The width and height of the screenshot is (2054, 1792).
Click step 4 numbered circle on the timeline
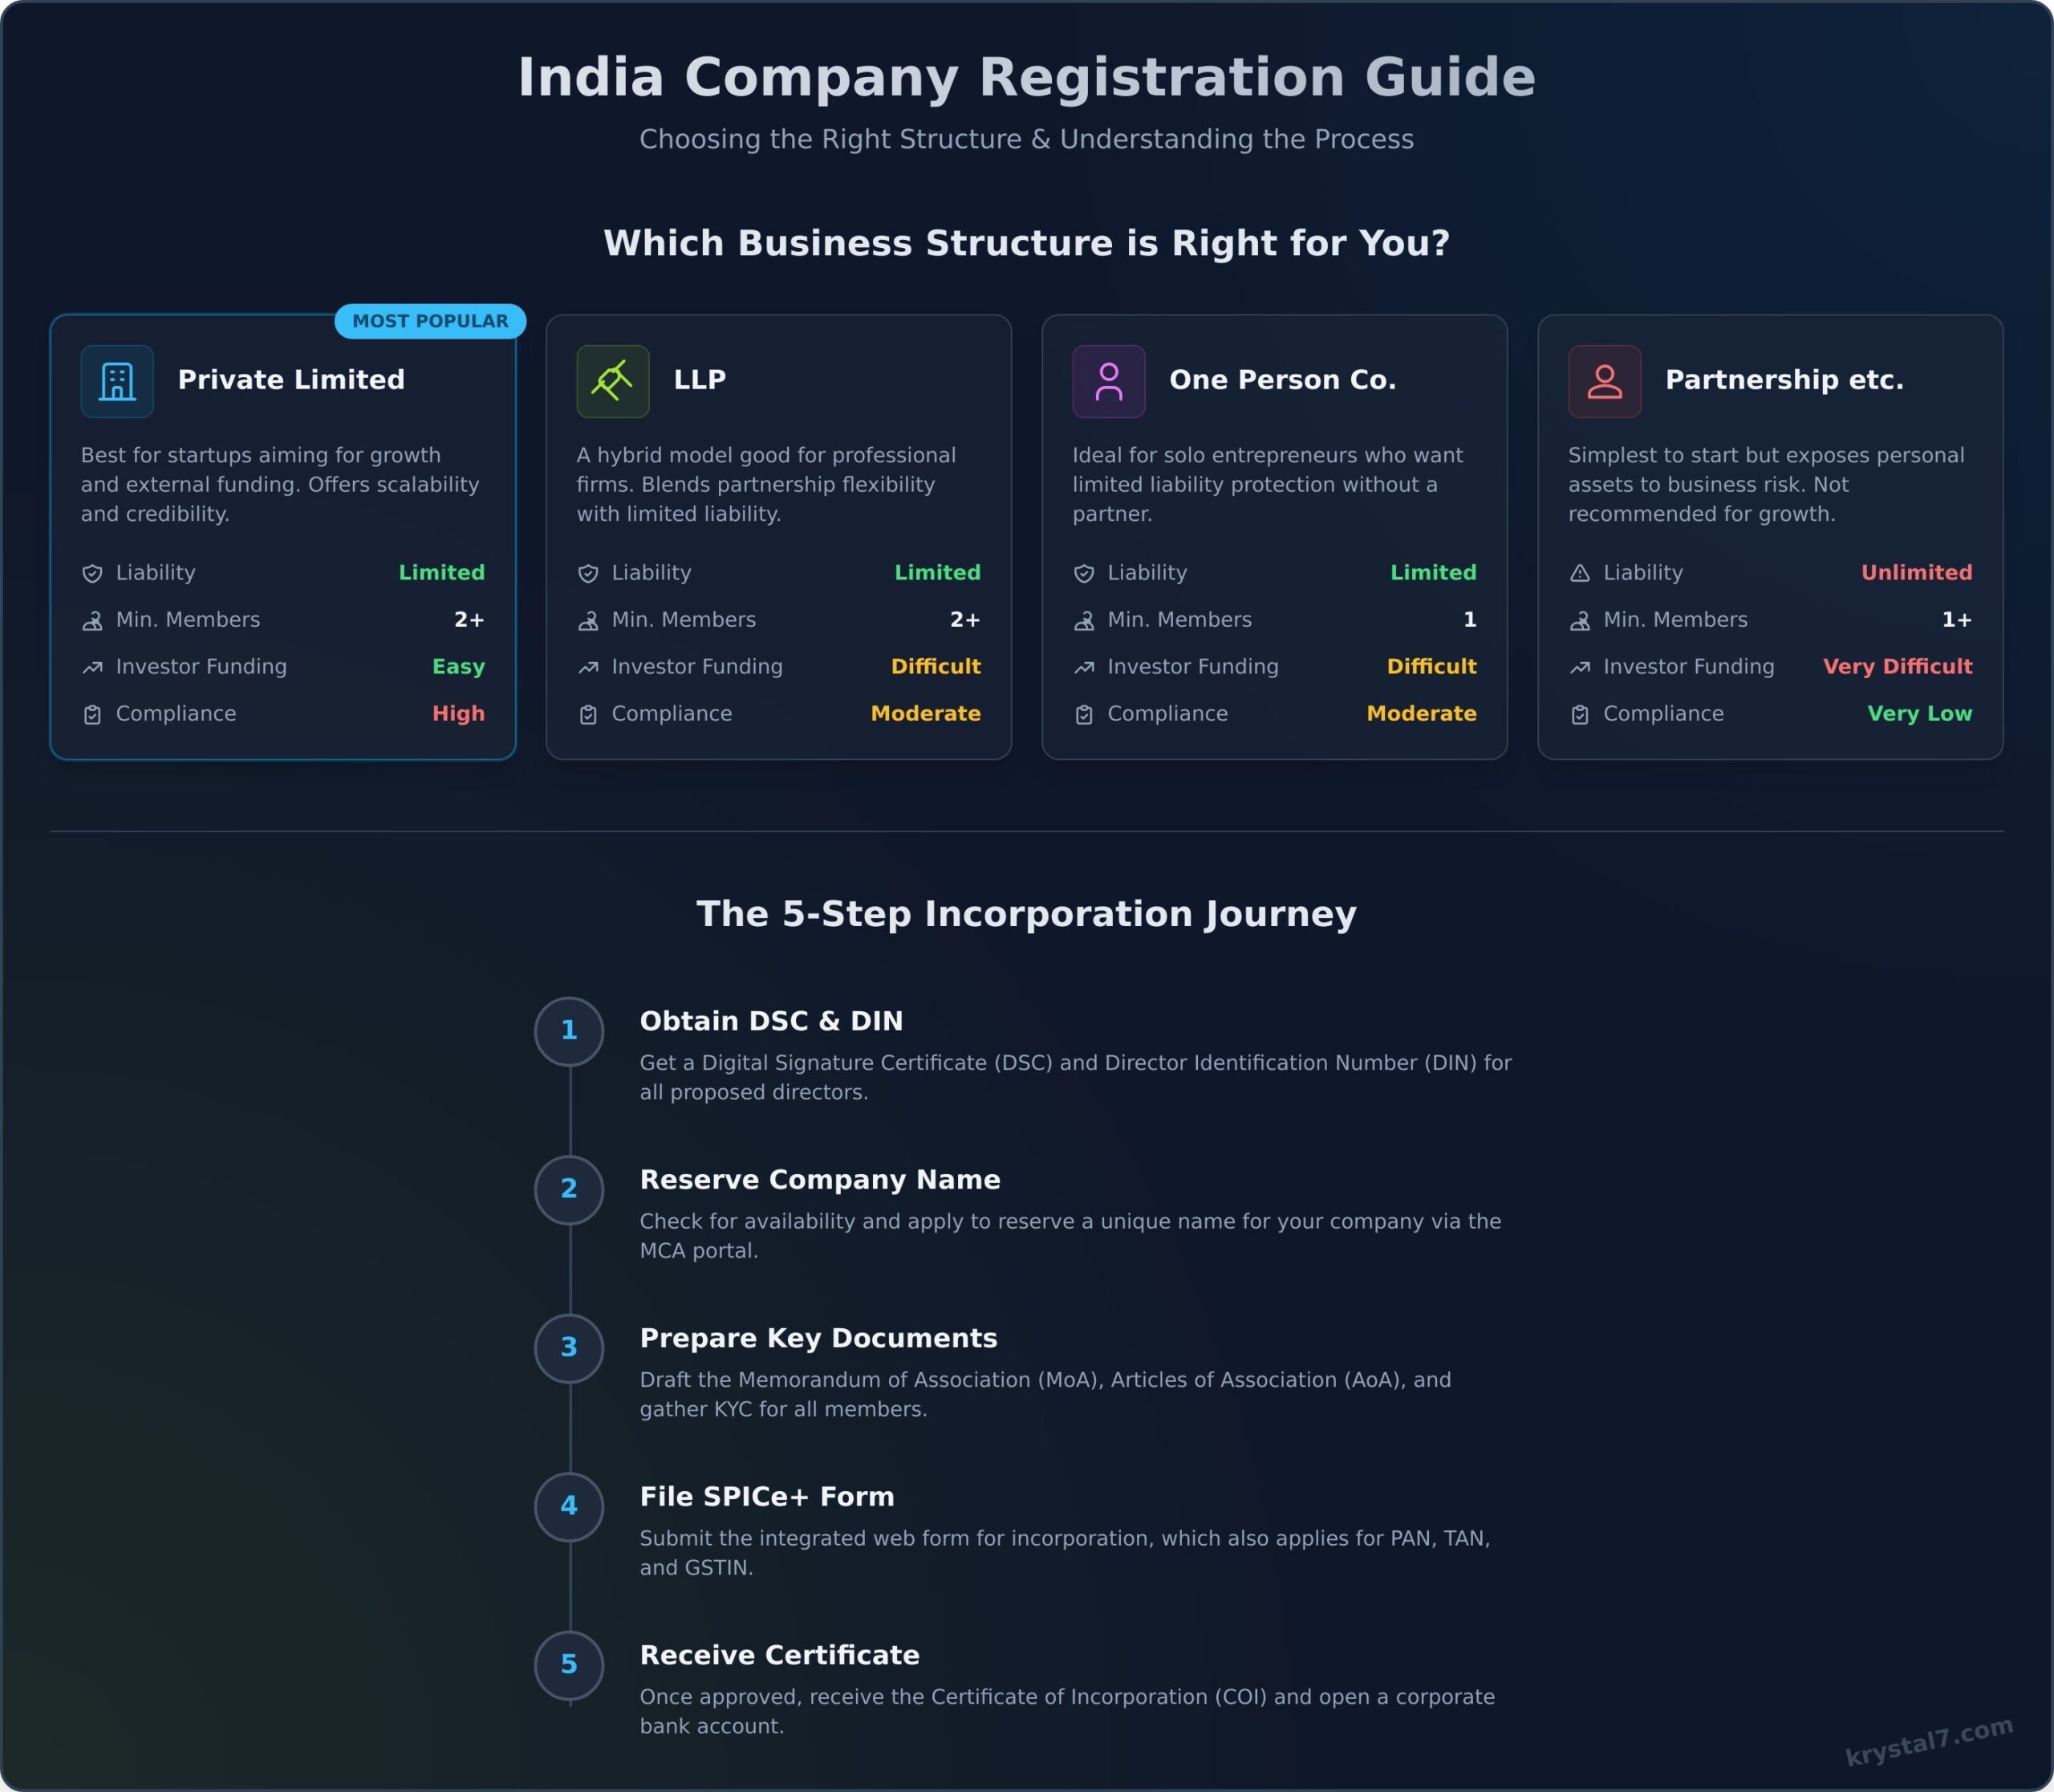pyautogui.click(x=568, y=1507)
